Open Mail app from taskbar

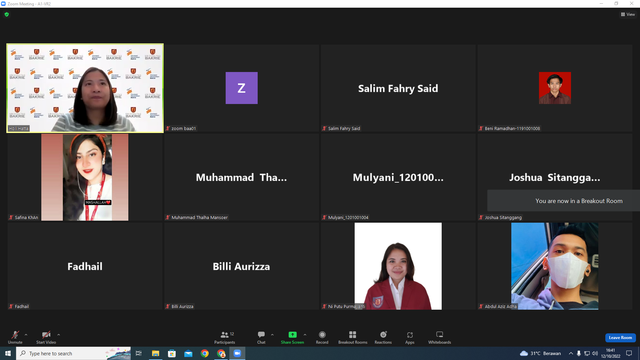coord(188,353)
